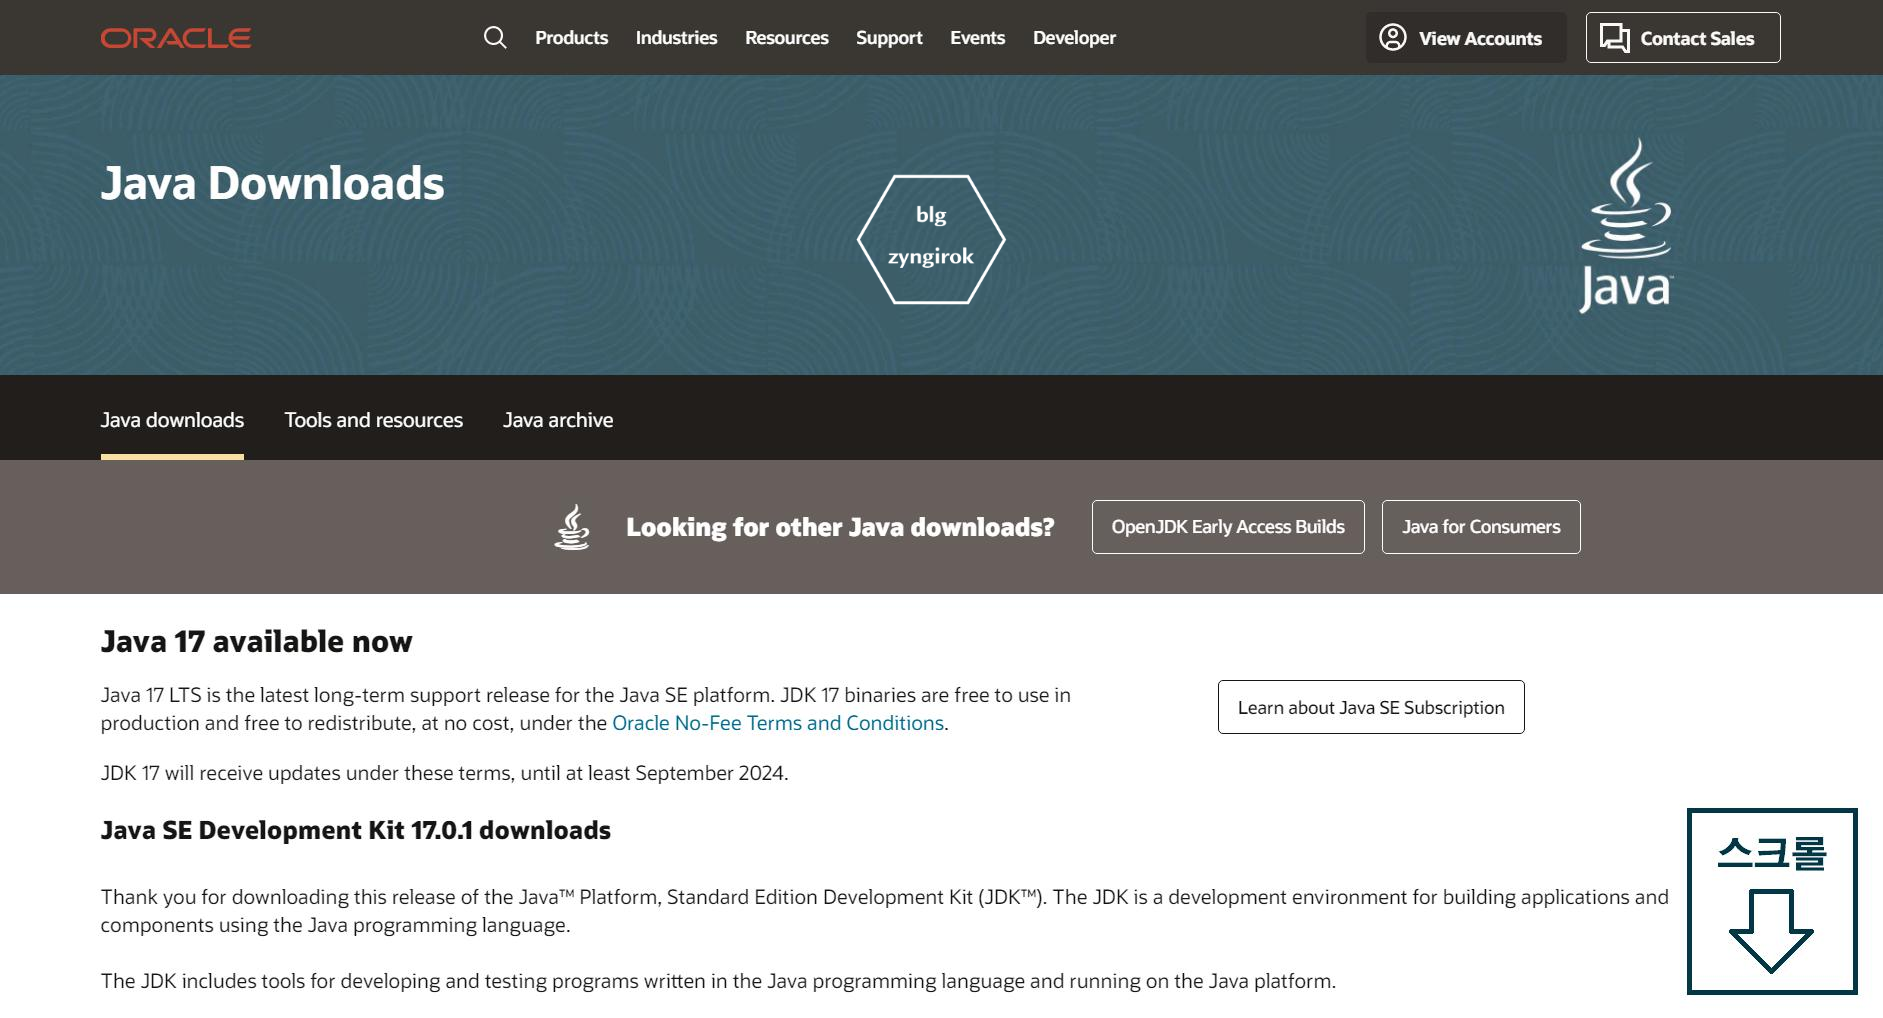This screenshot has width=1883, height=1018.
Task: Open the Industries menu
Action: (x=676, y=38)
